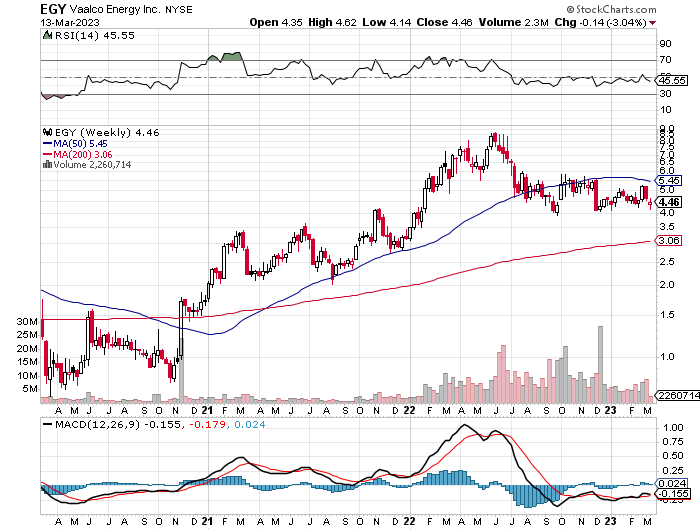The height and width of the screenshot is (530, 700).
Task: Click the green RSI legend icon
Action: point(47,35)
